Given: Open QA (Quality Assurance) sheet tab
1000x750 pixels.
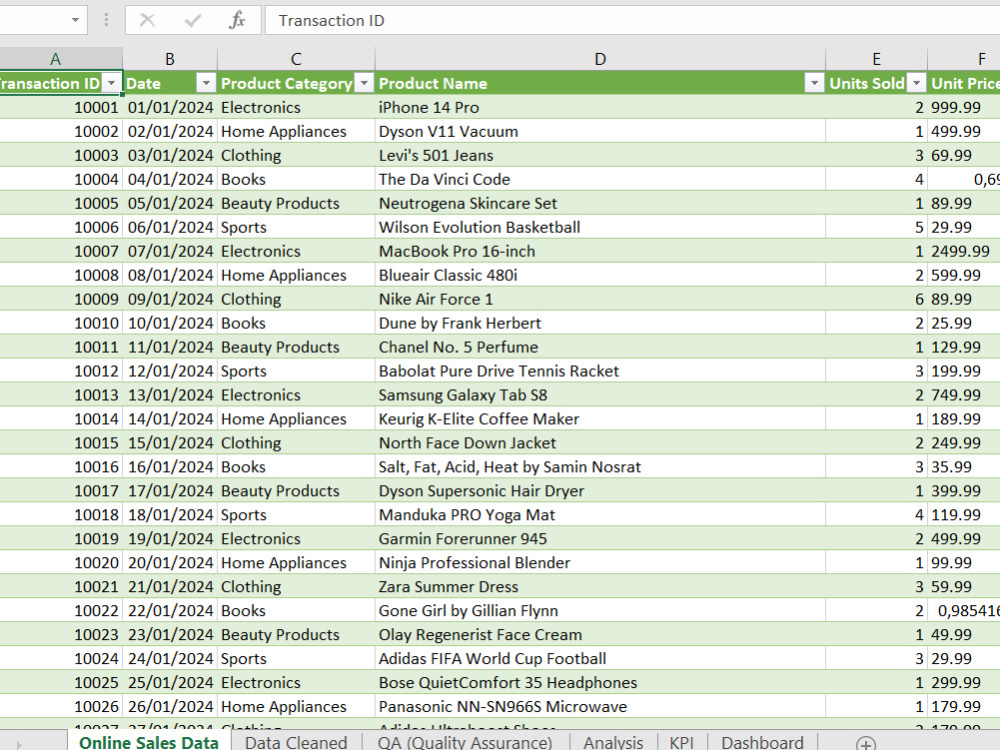Looking at the screenshot, I should (x=464, y=742).
